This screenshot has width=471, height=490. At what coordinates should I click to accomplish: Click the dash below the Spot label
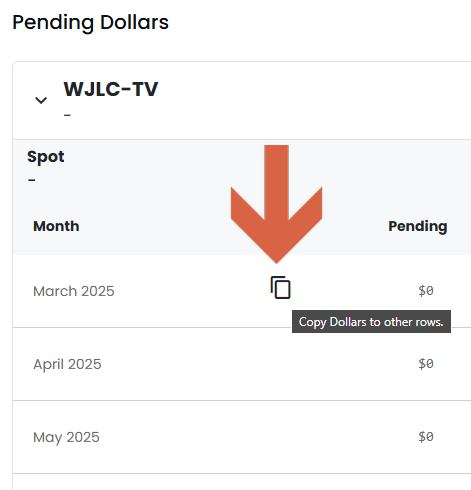pyautogui.click(x=32, y=180)
